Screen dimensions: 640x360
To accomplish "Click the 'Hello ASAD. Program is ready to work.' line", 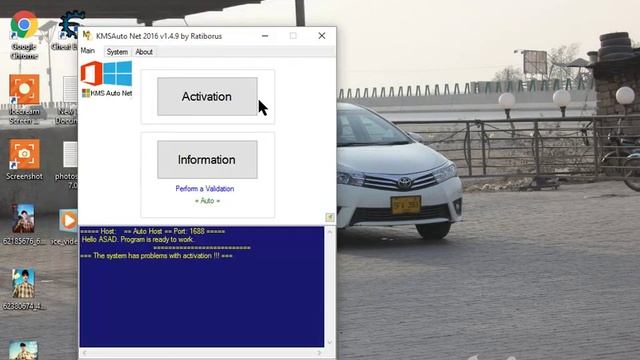I will click(x=138, y=240).
